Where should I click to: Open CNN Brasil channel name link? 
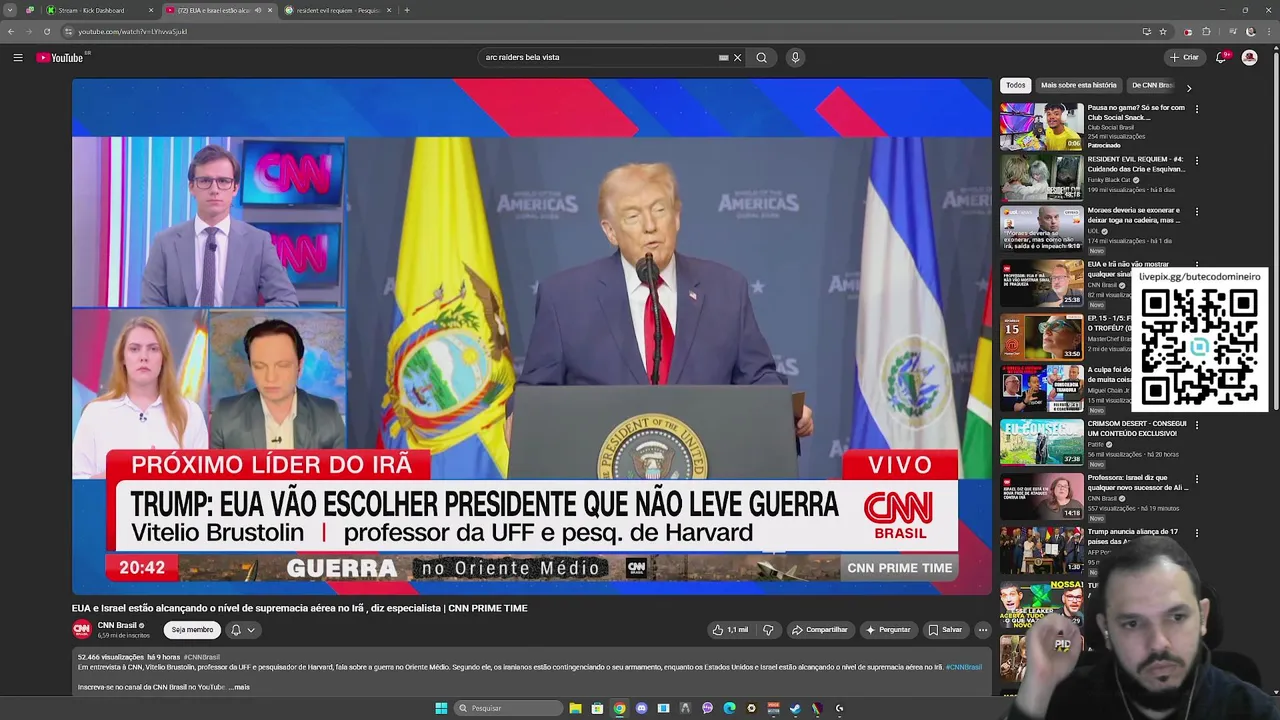click(x=117, y=625)
